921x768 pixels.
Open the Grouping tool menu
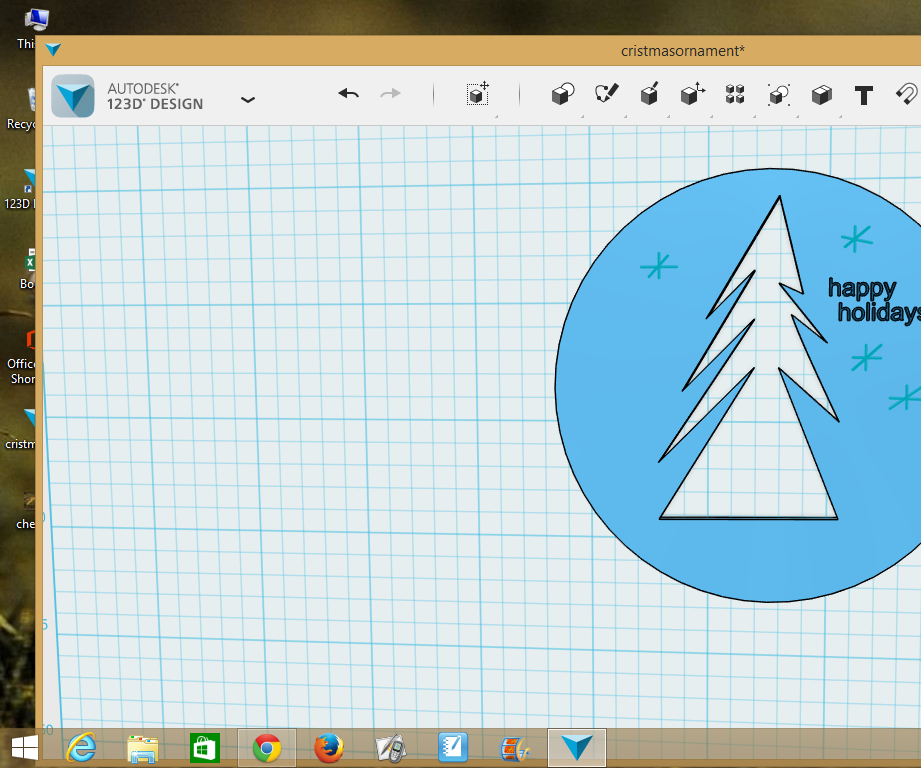coord(778,94)
